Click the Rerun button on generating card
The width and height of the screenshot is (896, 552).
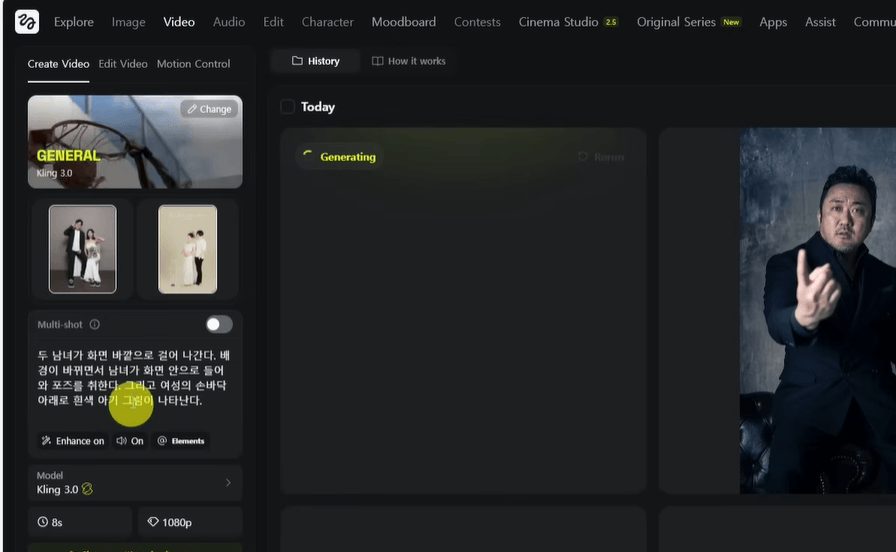click(601, 157)
